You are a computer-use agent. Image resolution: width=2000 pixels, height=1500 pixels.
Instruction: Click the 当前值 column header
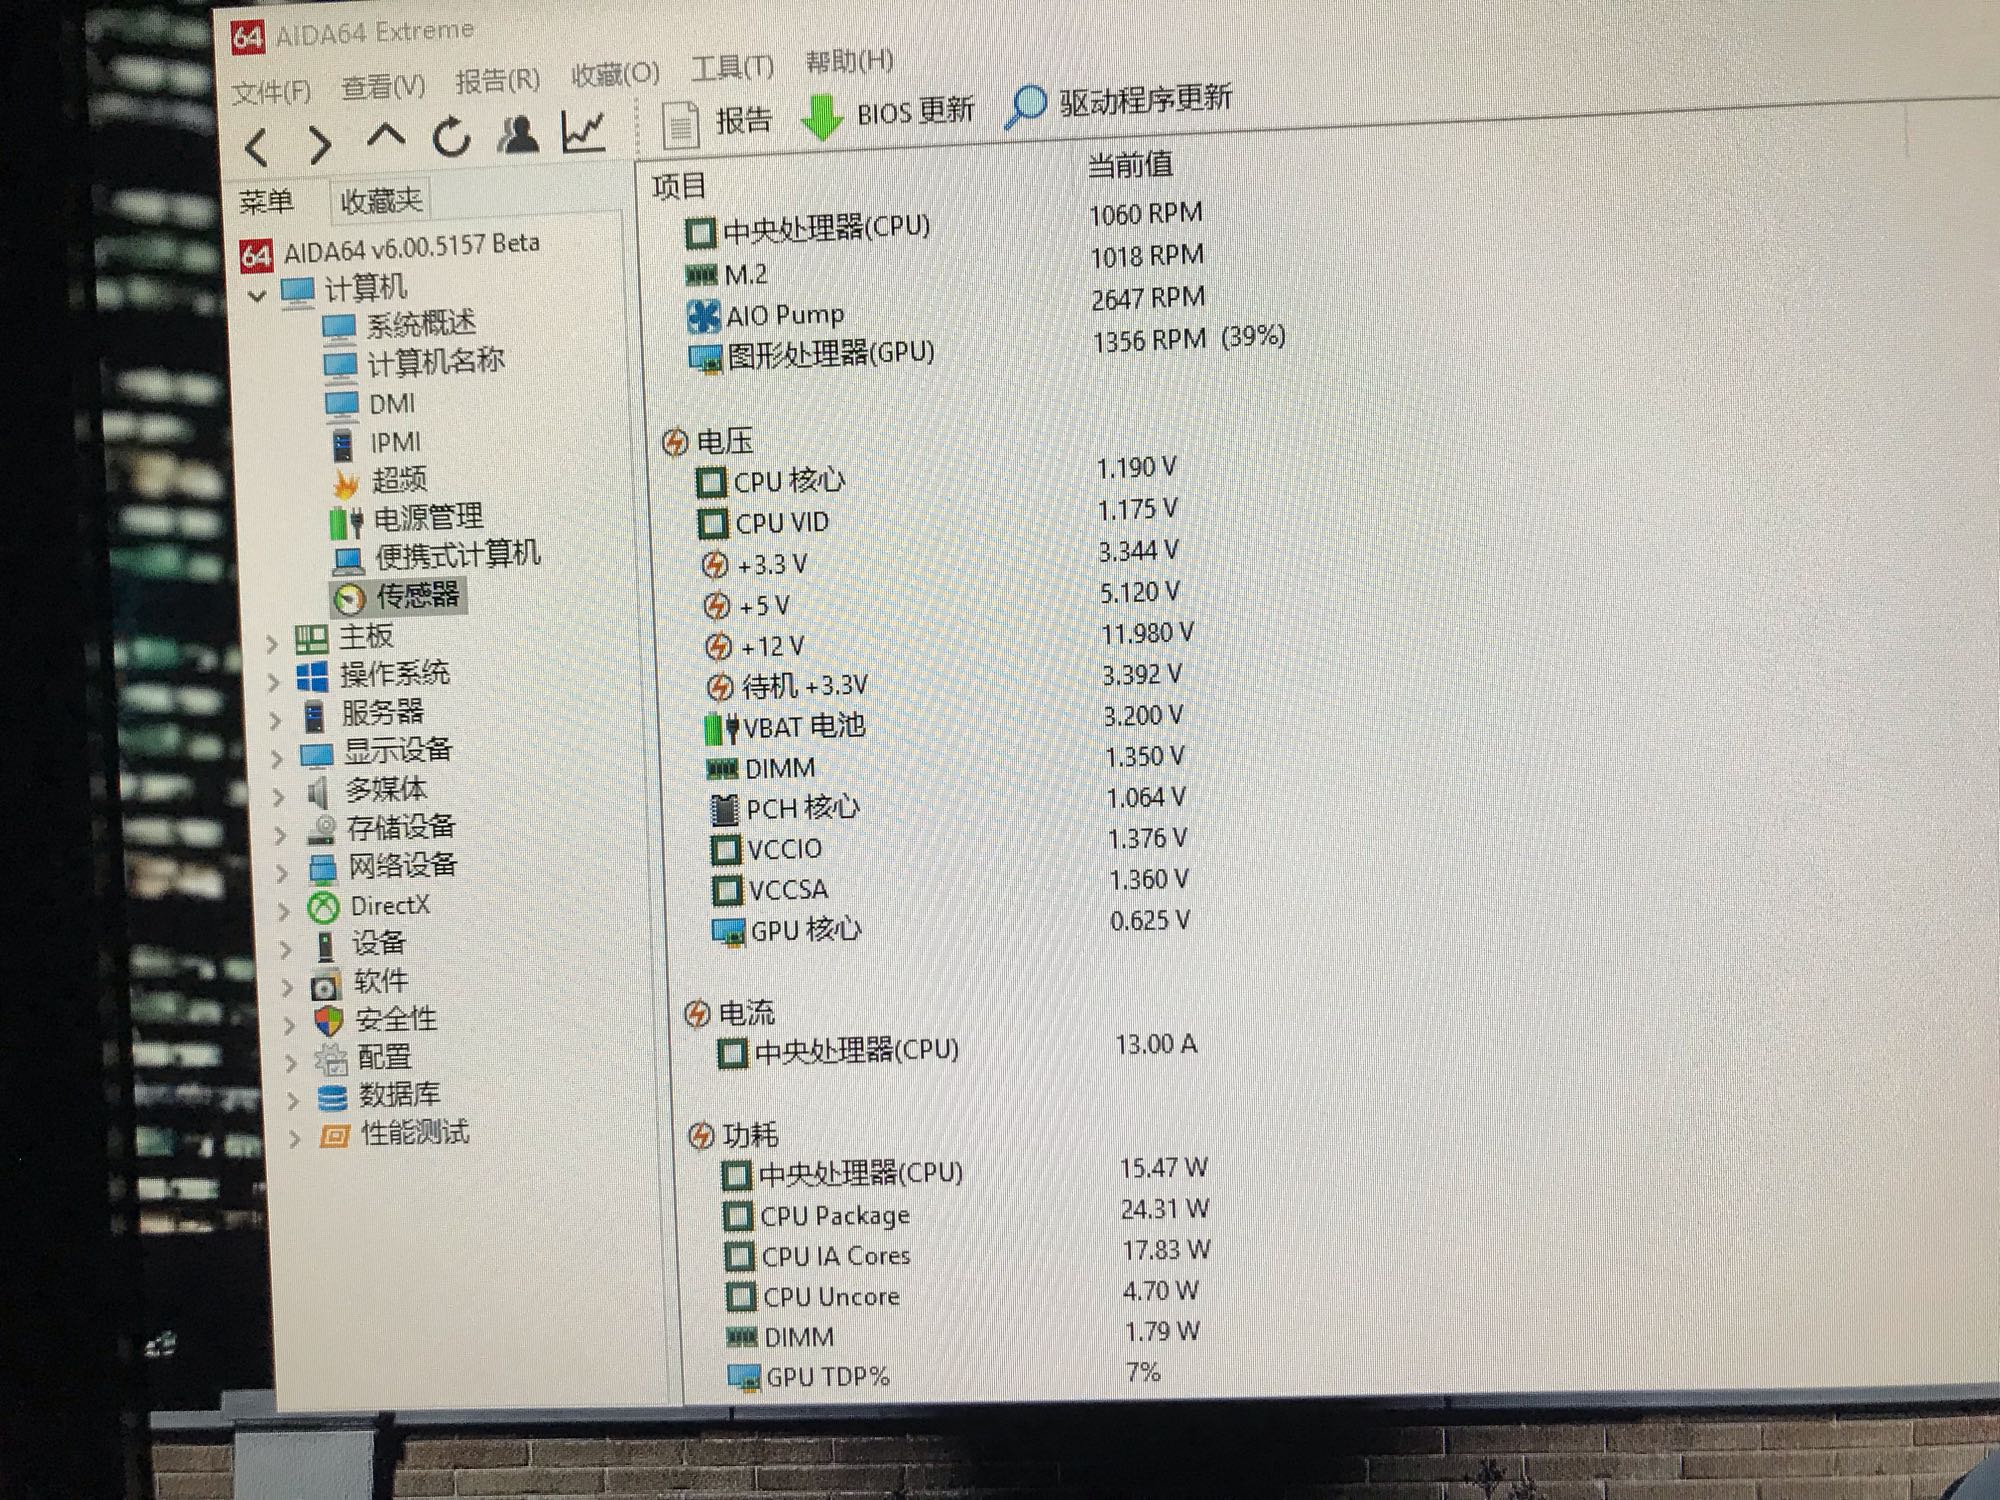pyautogui.click(x=1130, y=165)
